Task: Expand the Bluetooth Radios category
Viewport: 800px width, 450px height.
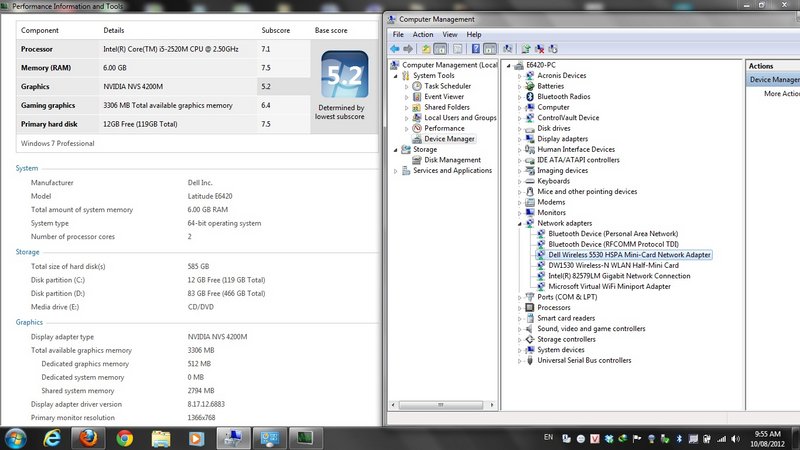Action: click(x=518, y=97)
